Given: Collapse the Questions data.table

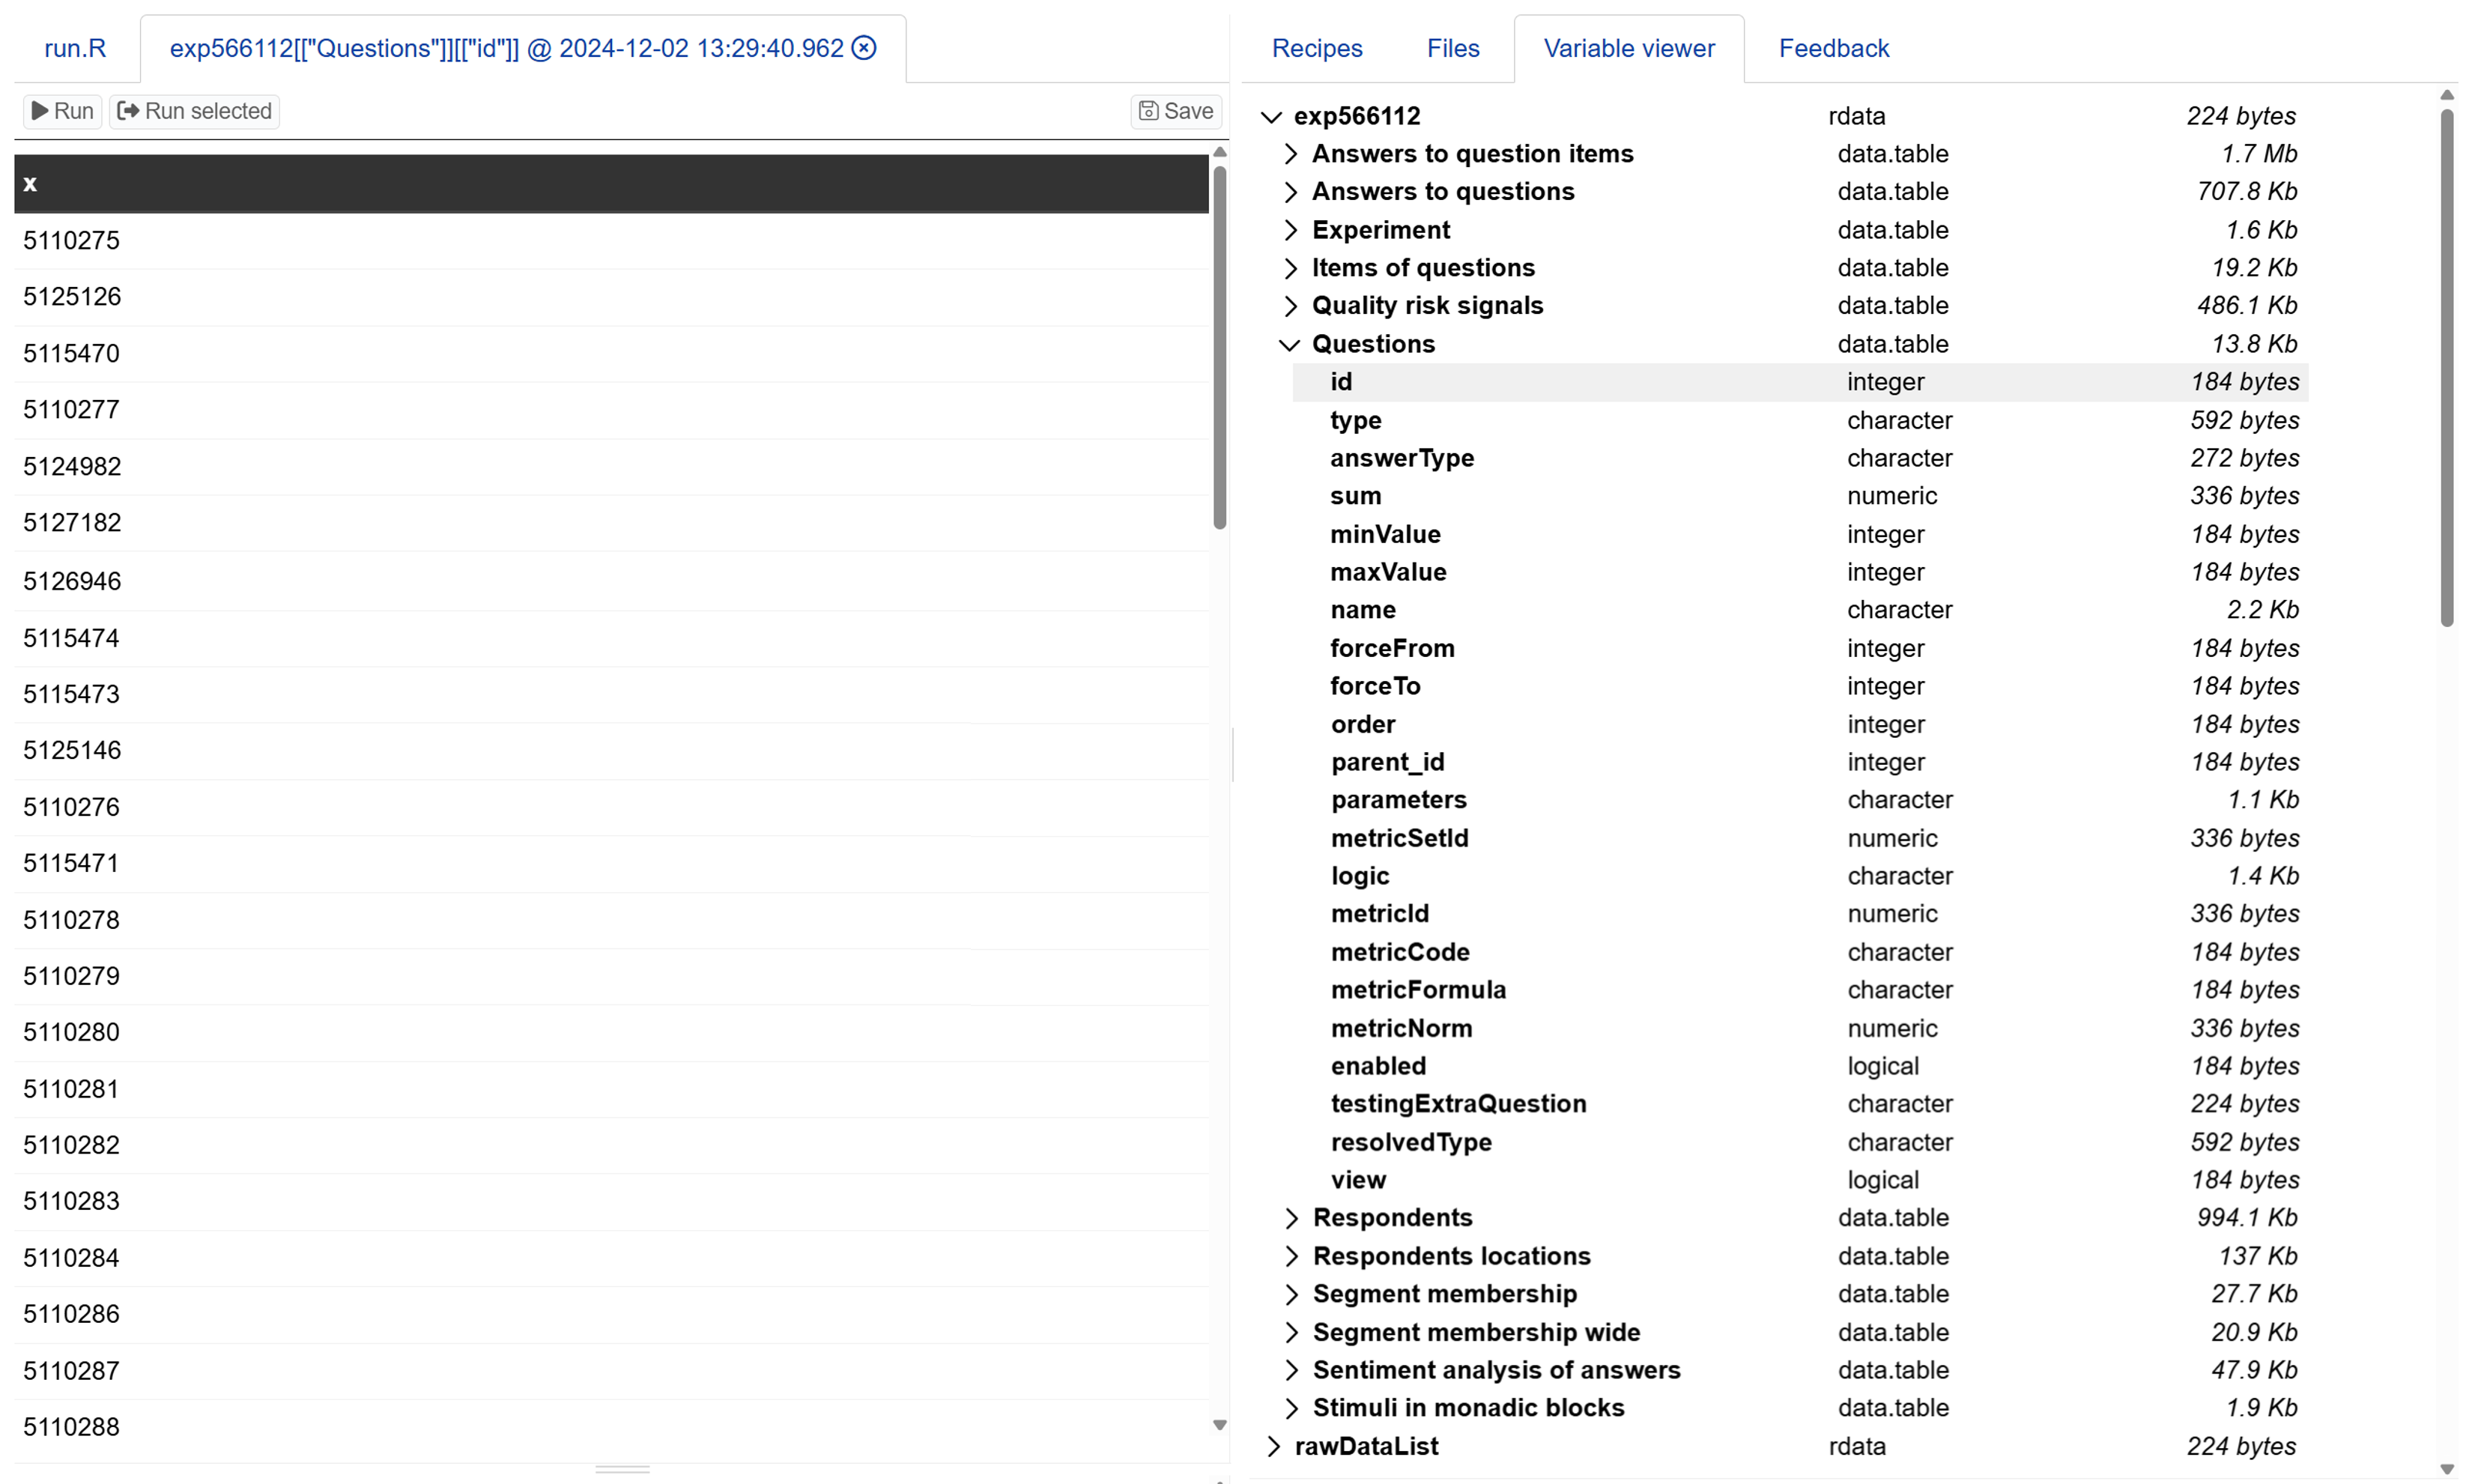Looking at the screenshot, I should (1290, 345).
